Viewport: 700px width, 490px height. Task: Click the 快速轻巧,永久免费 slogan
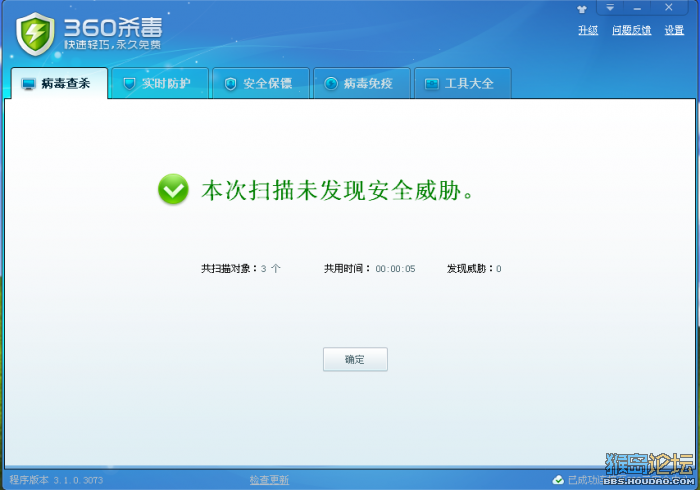[112, 45]
